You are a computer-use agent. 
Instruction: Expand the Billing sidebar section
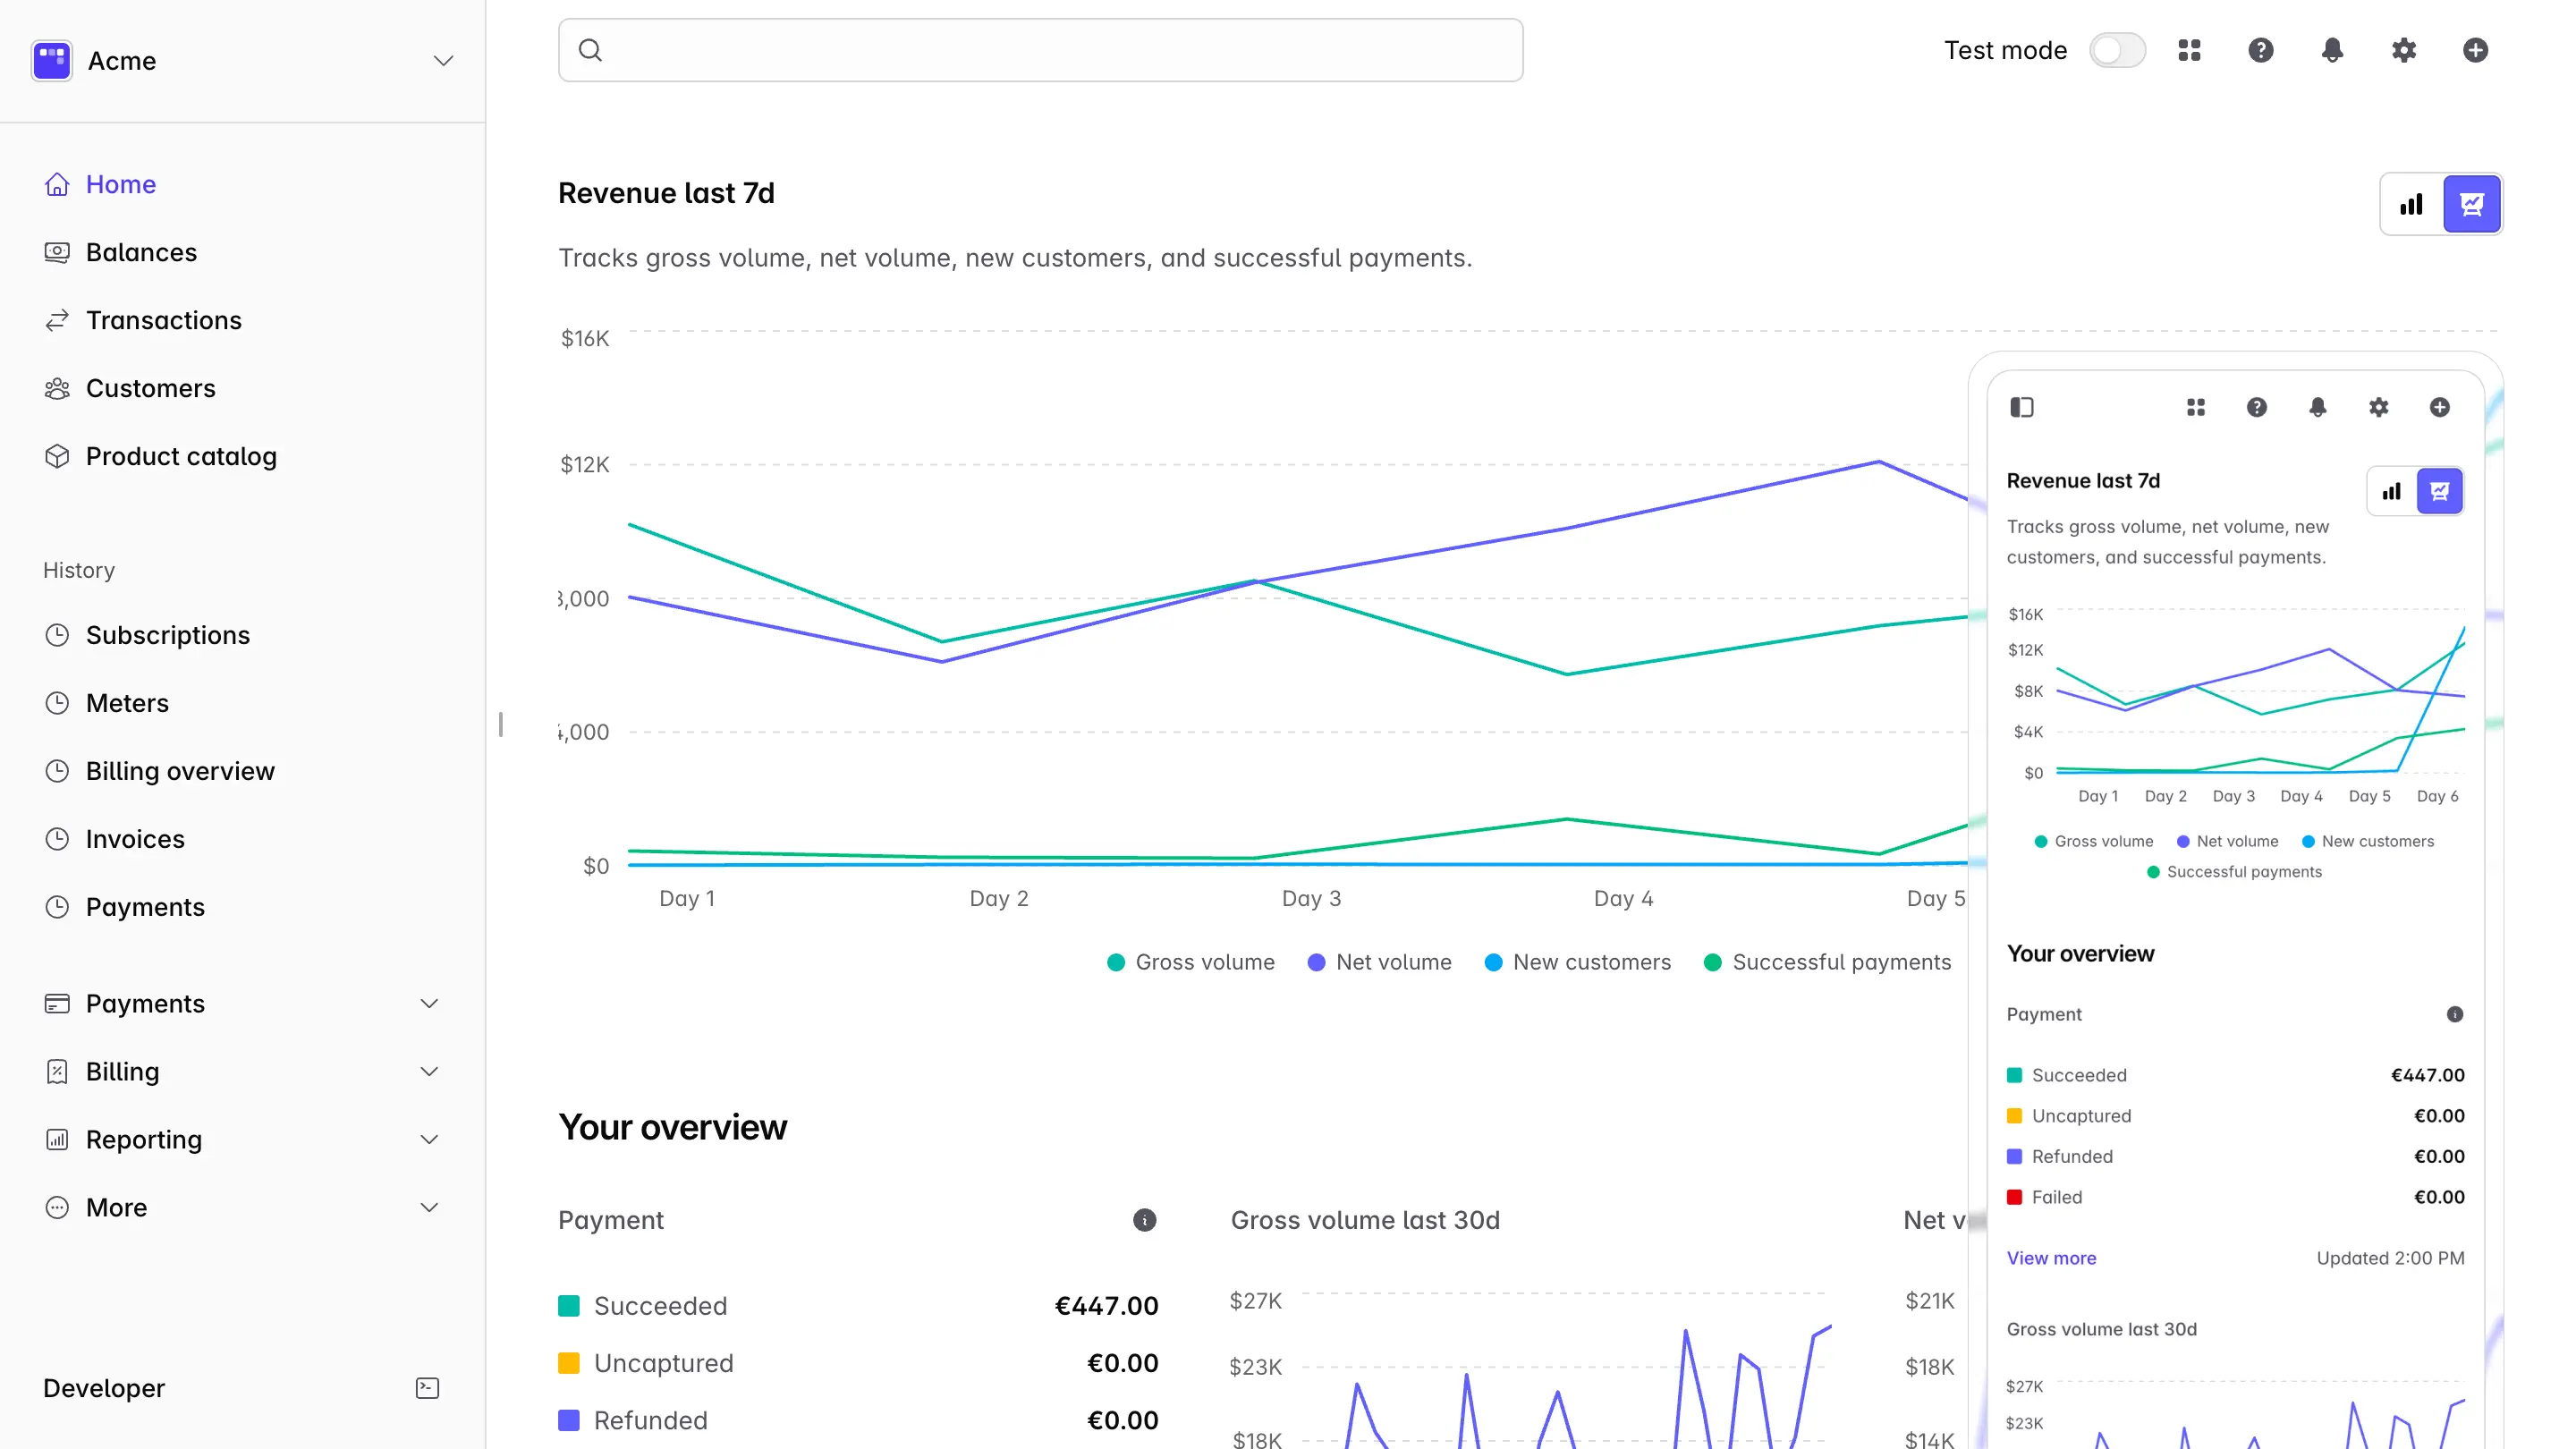pyautogui.click(x=429, y=1071)
